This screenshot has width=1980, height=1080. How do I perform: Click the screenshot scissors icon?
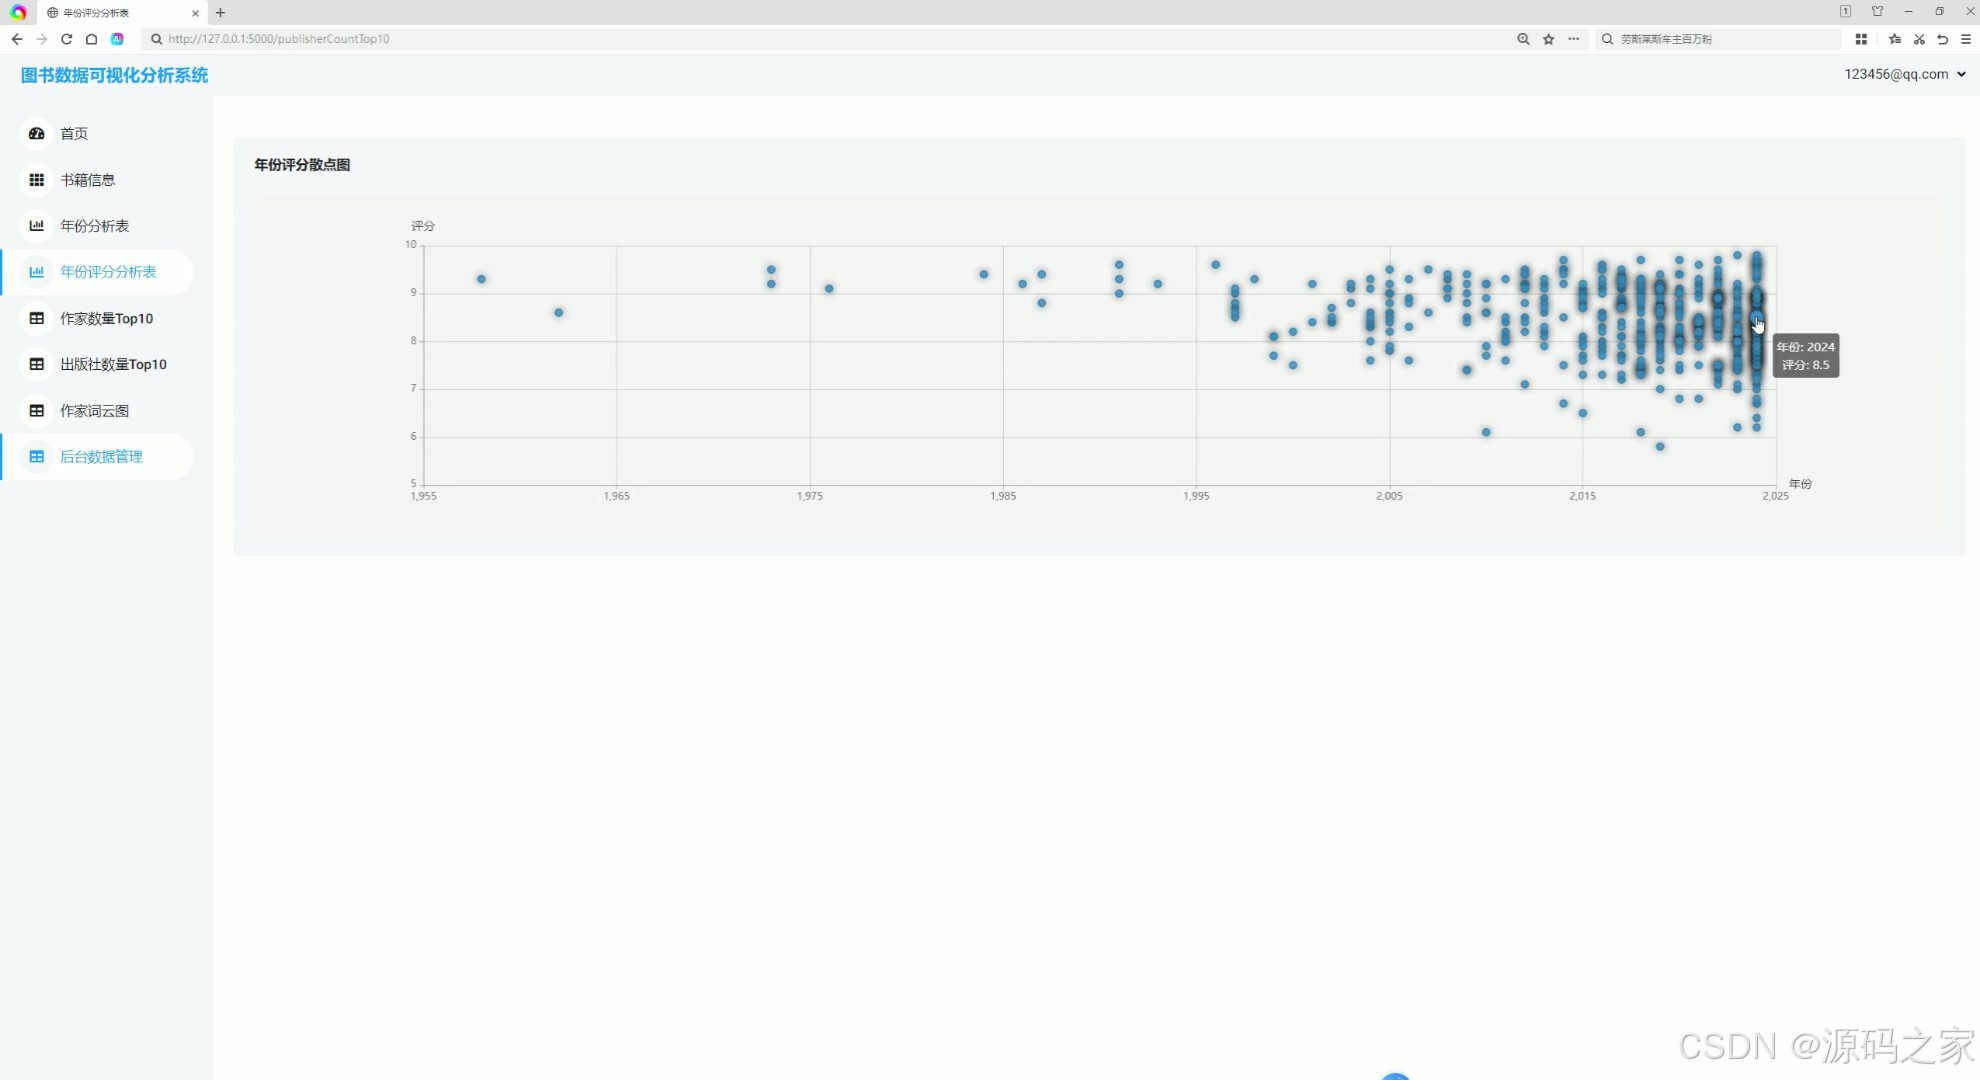pos(1919,39)
